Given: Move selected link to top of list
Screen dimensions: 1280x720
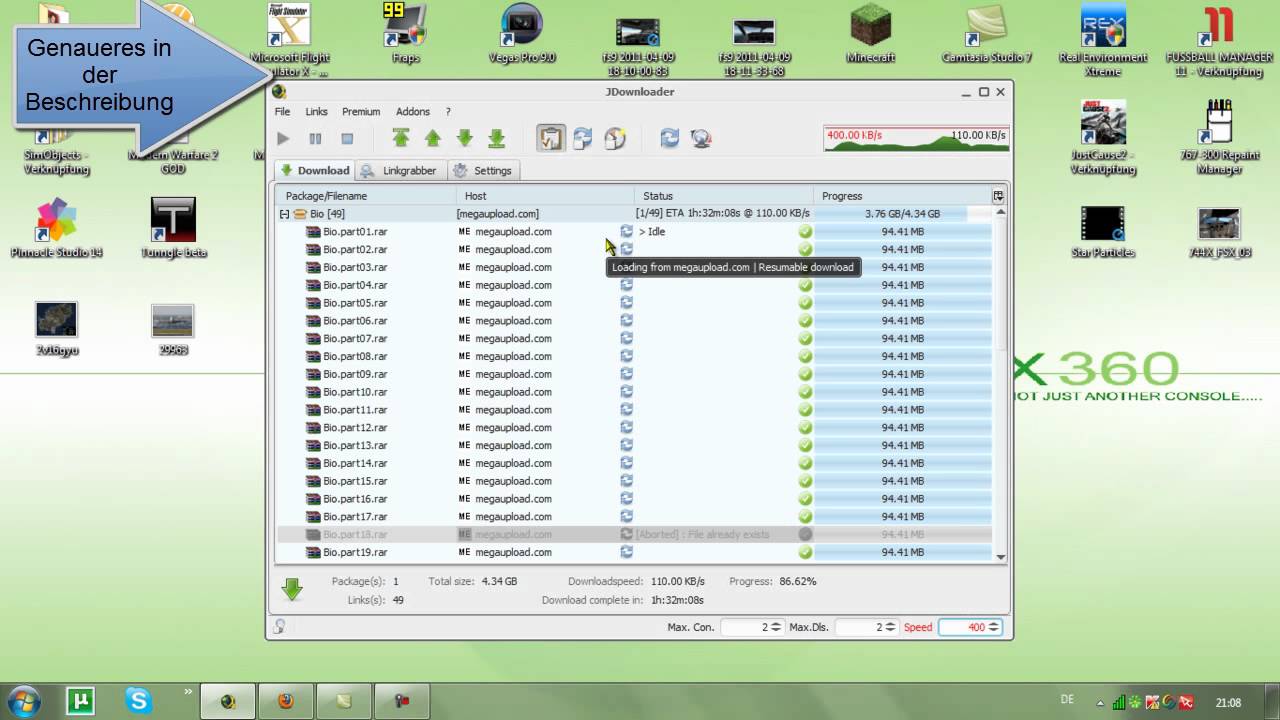Looking at the screenshot, I should click(x=401, y=138).
